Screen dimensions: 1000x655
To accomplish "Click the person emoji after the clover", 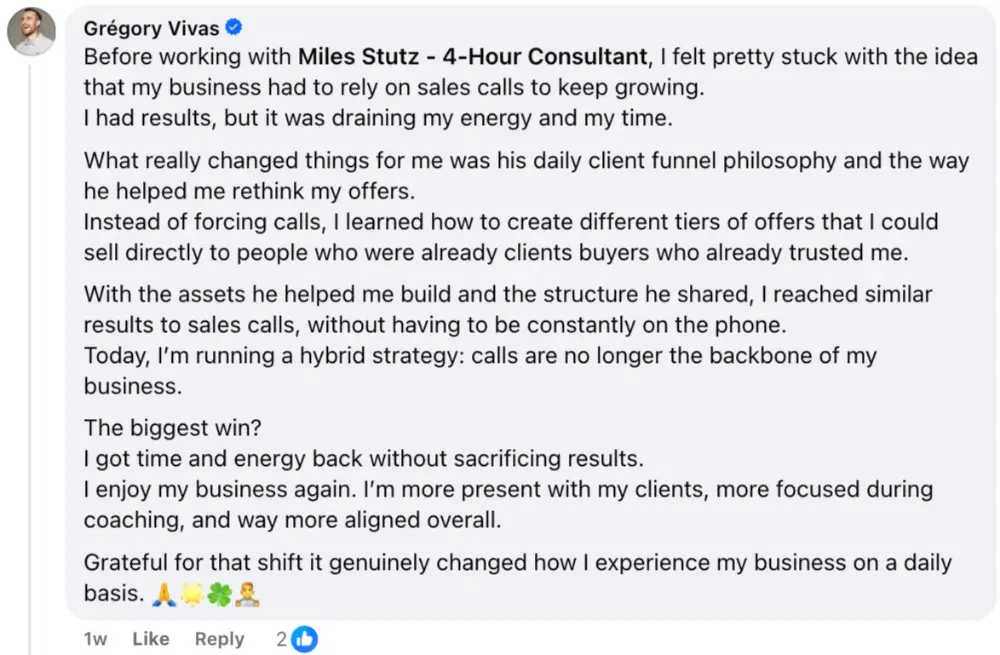I will tap(247, 594).
